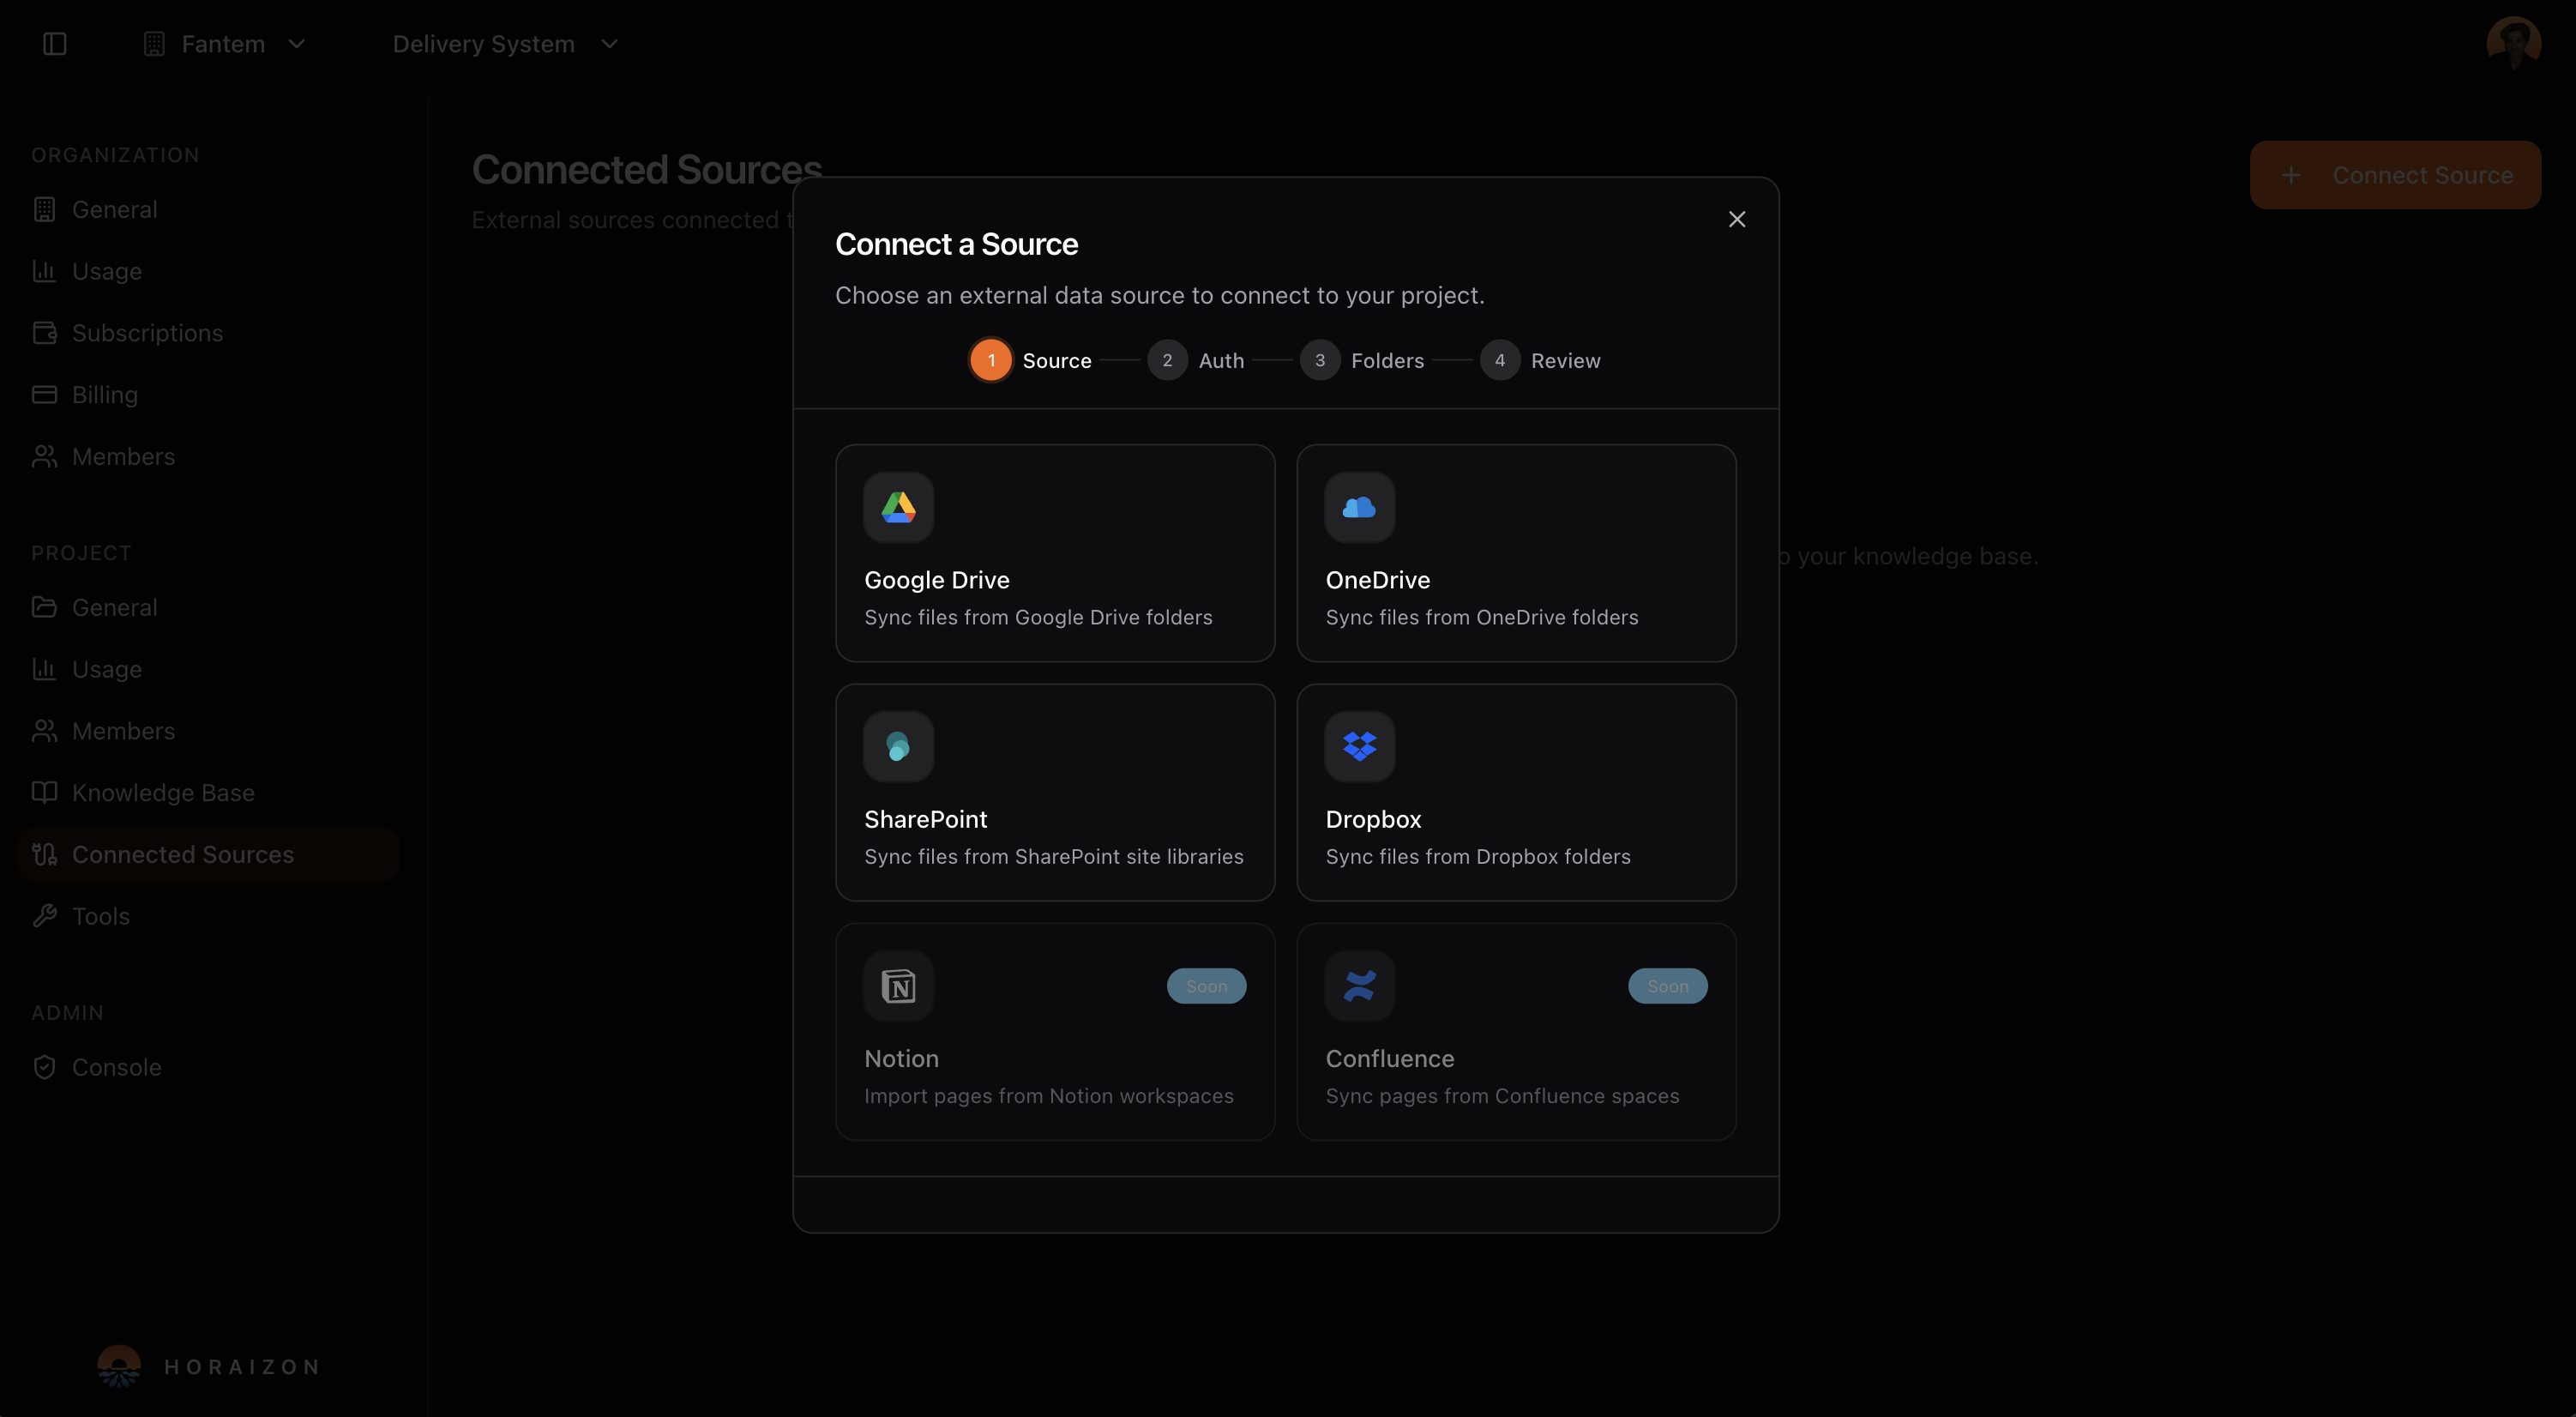This screenshot has width=2576, height=1417.
Task: Select Connected Sources in sidebar
Action: coord(208,854)
